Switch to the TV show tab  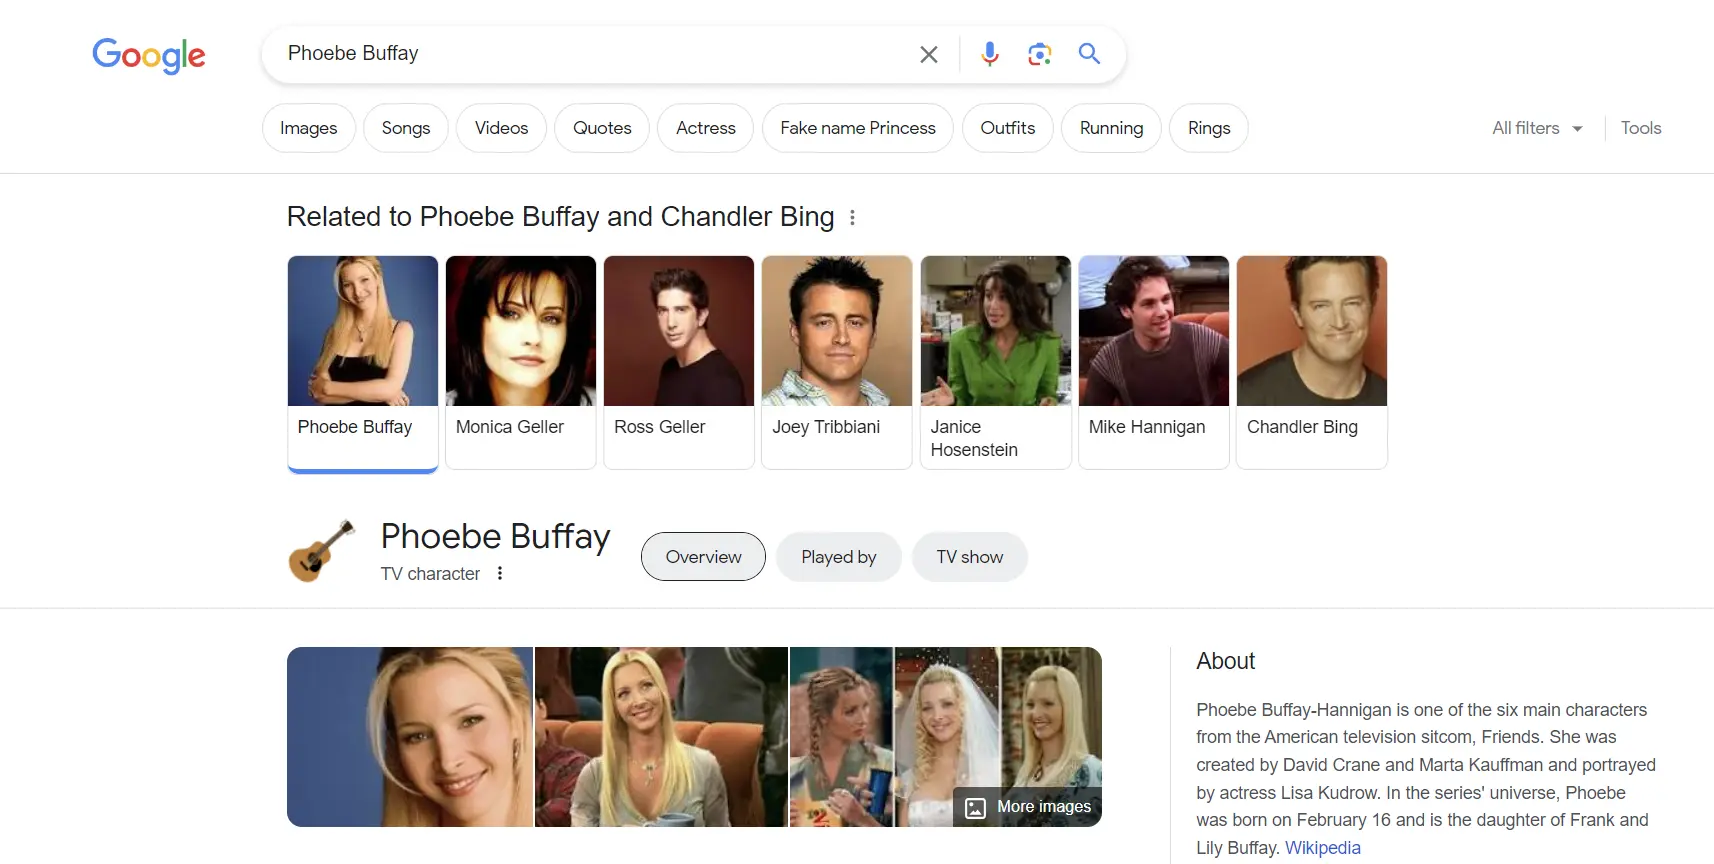[x=970, y=557]
